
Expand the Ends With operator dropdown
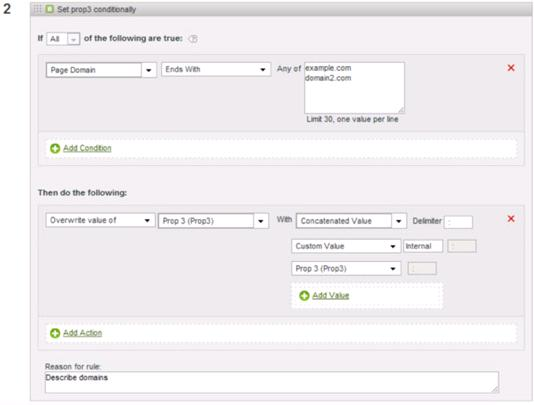tap(216, 69)
